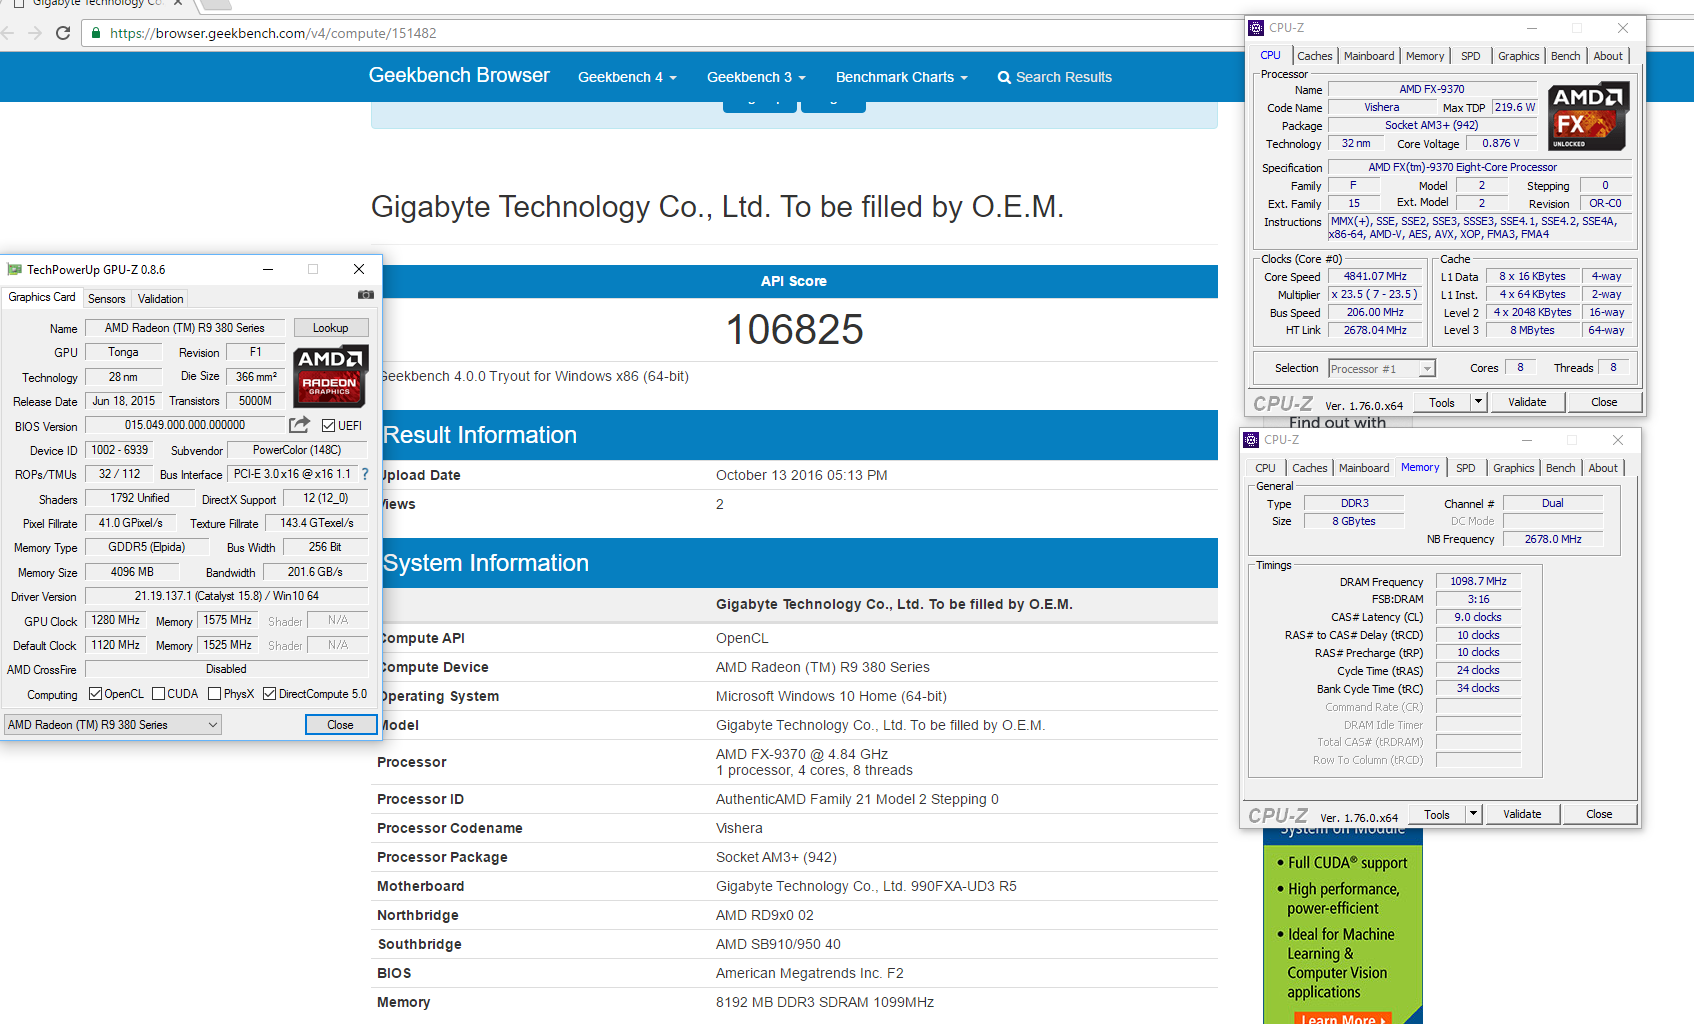This screenshot has height=1024, width=1694.
Task: Open the Geekbench 4 dropdown menu
Action: [x=627, y=77]
